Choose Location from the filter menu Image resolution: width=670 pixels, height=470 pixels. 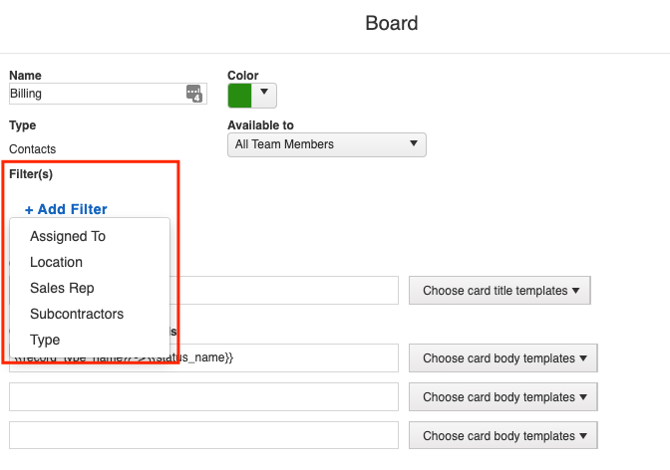56,262
